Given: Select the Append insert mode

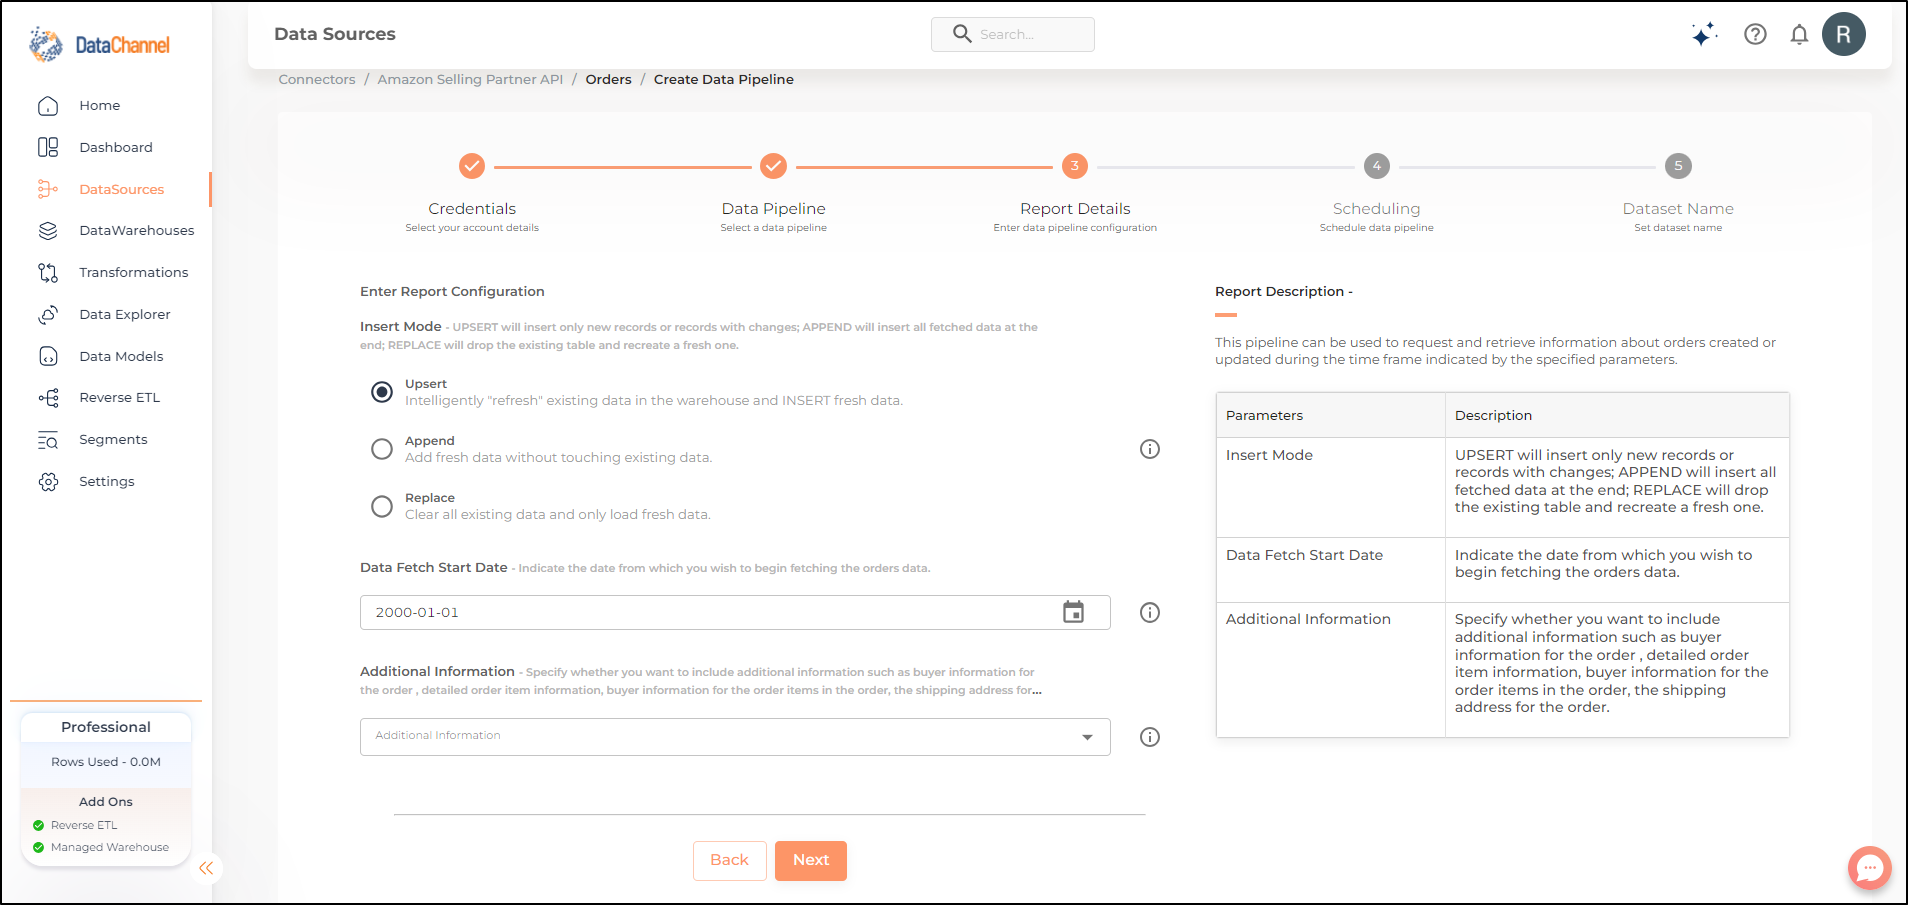Looking at the screenshot, I should click(382, 449).
